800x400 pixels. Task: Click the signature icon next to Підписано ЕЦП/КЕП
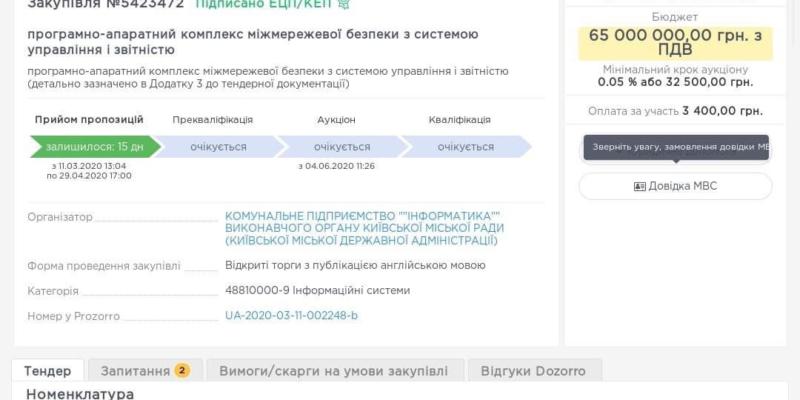(x=344, y=4)
